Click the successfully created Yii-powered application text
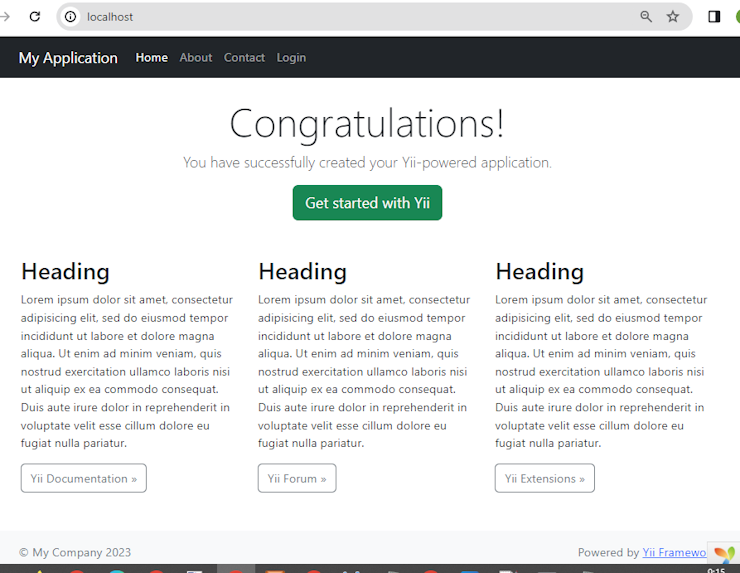 (x=367, y=162)
